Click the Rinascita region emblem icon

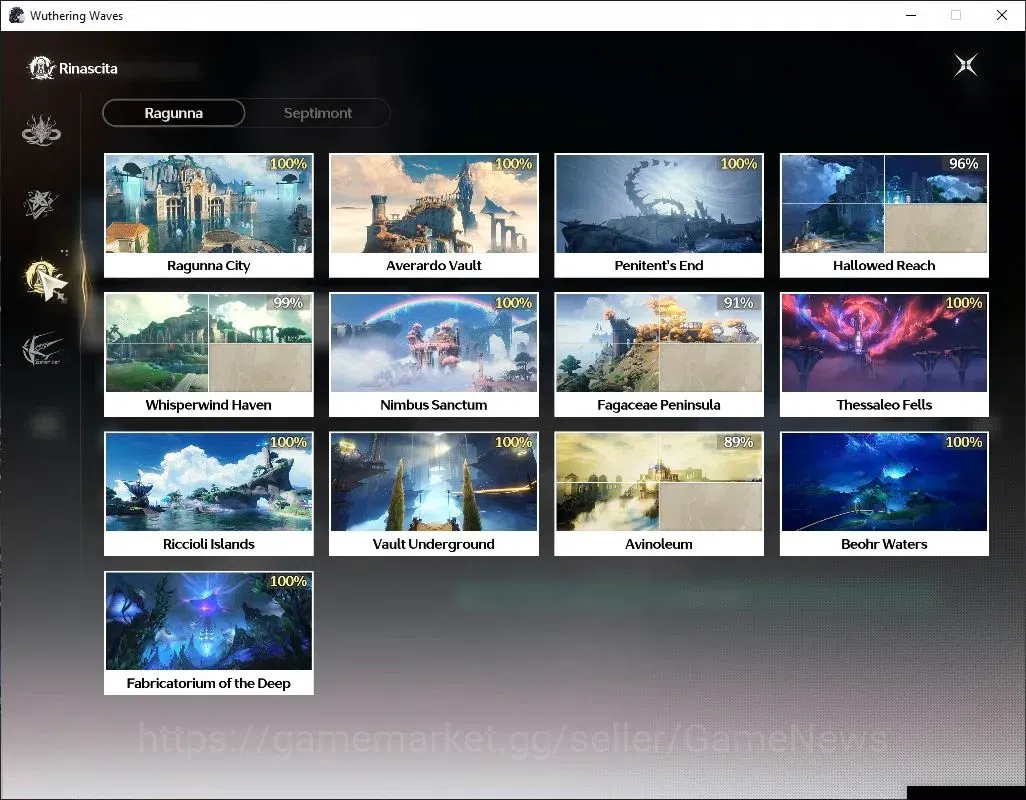[41, 68]
